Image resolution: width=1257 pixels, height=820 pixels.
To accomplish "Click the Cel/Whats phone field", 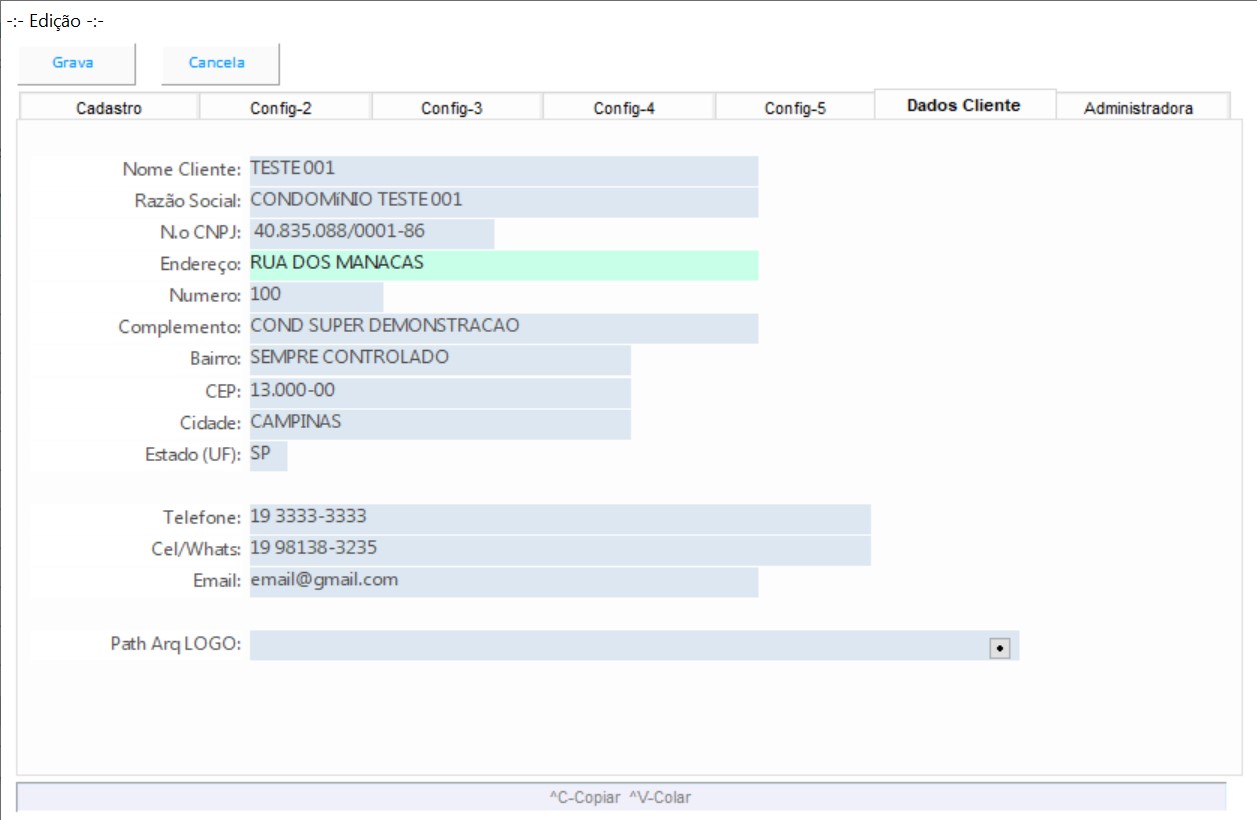I will point(559,550).
